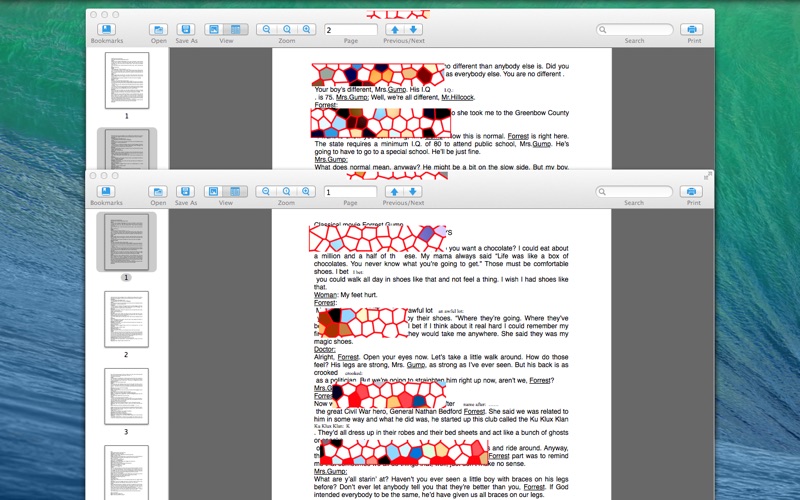Select thumbnail sidebar view in front window
The height and width of the screenshot is (500, 800).
click(236, 191)
